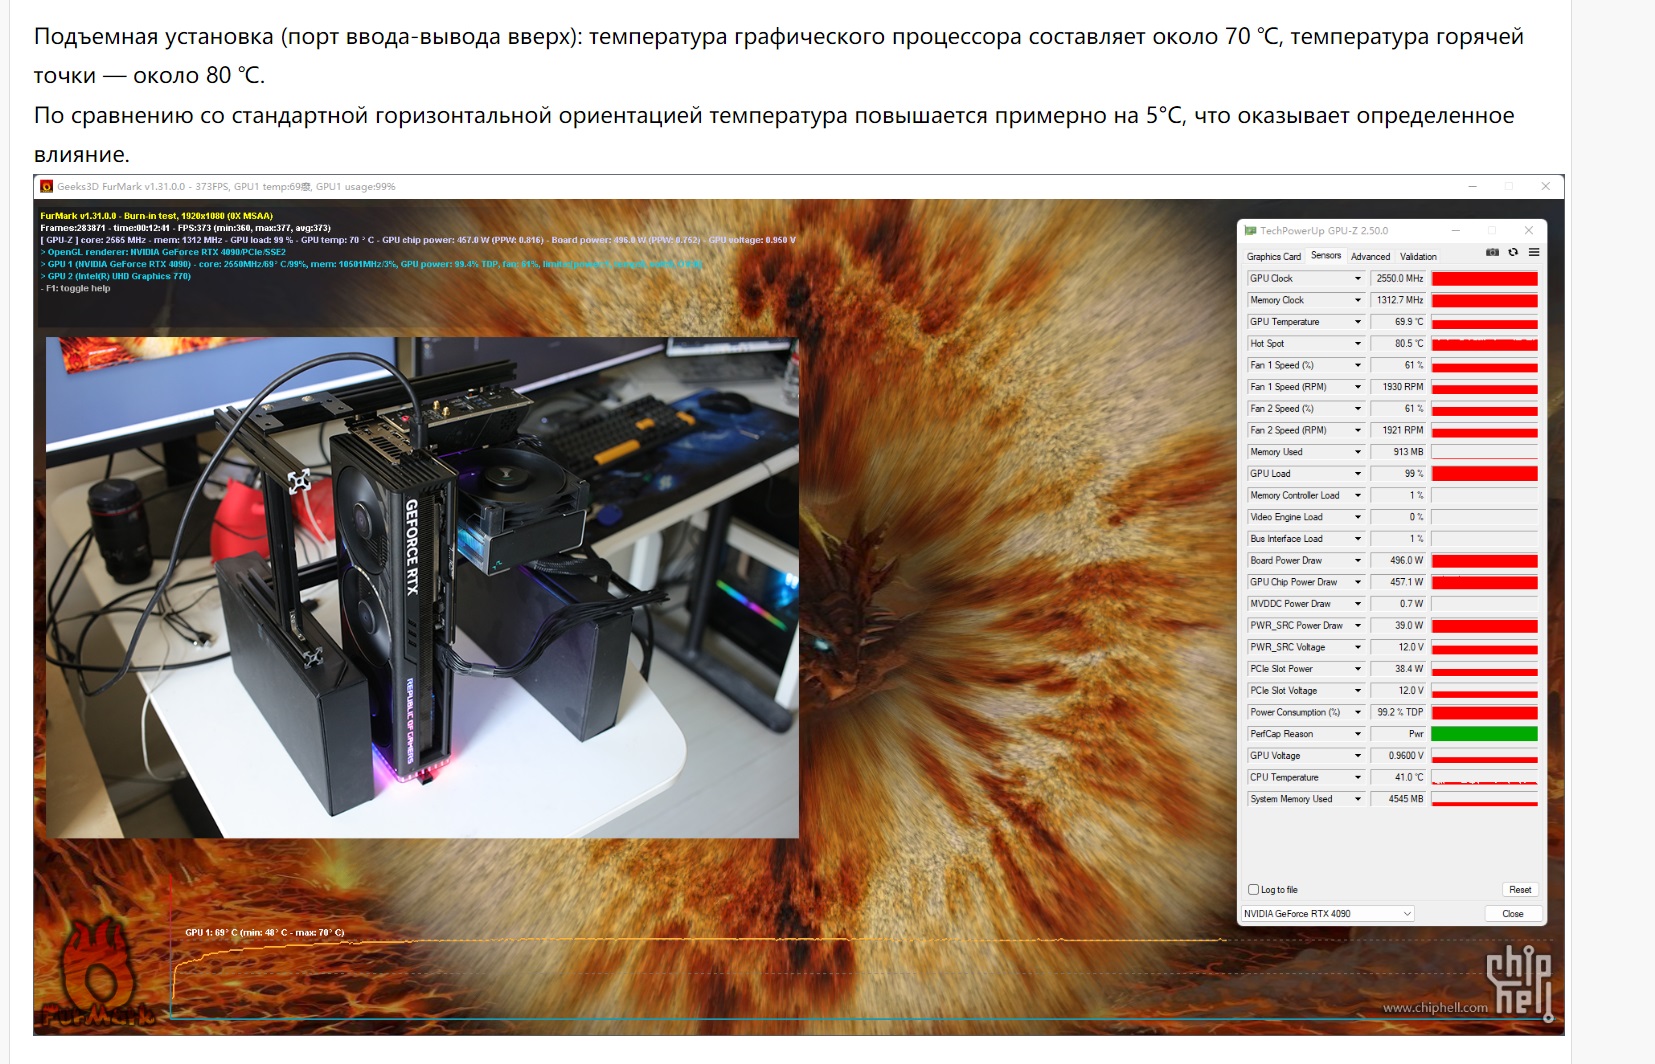Open the Advanced tab in GPU-Z

coord(1371,257)
